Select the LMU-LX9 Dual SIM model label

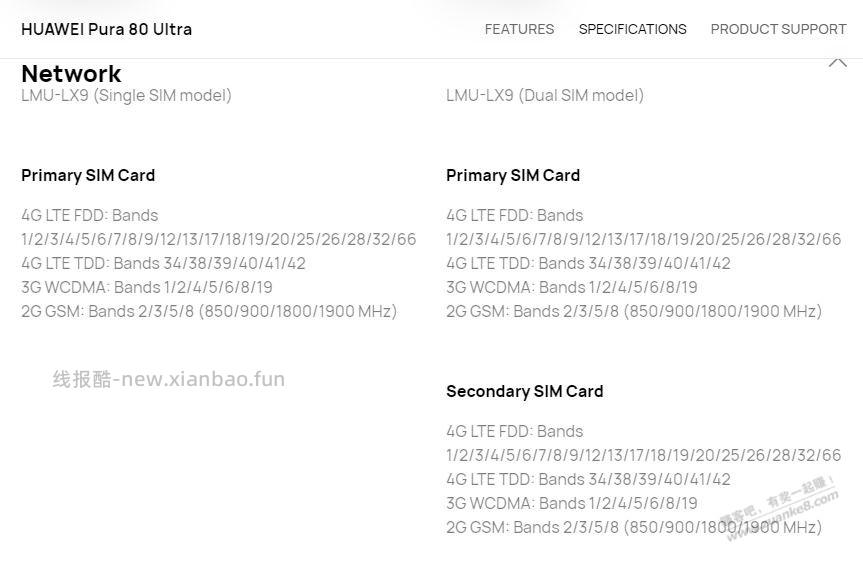545,95
